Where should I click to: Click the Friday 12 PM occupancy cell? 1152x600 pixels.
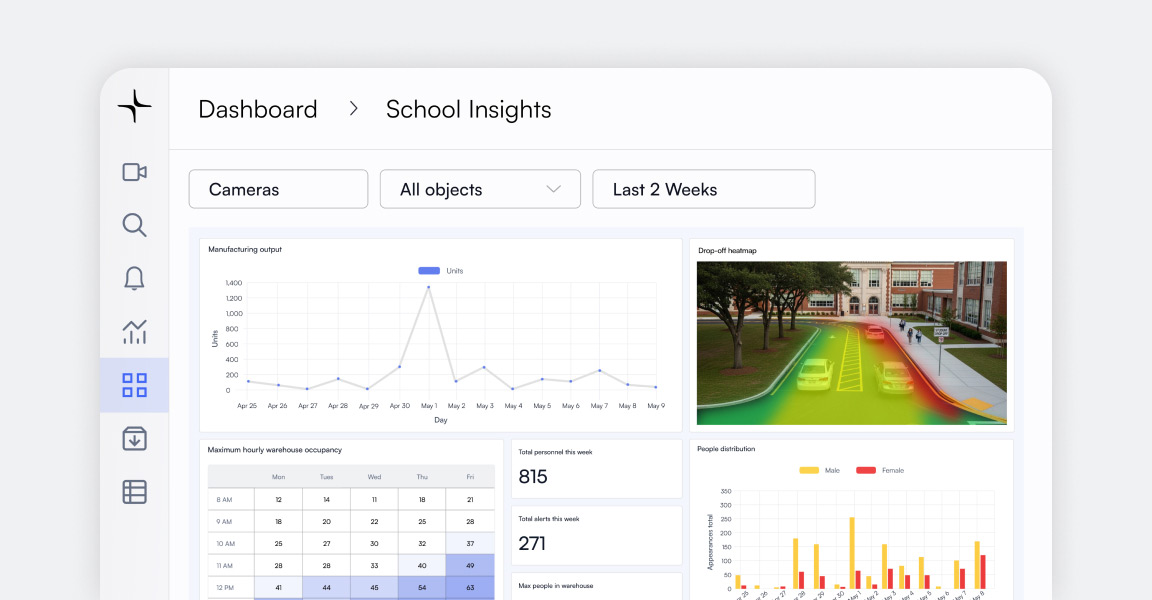[470, 588]
